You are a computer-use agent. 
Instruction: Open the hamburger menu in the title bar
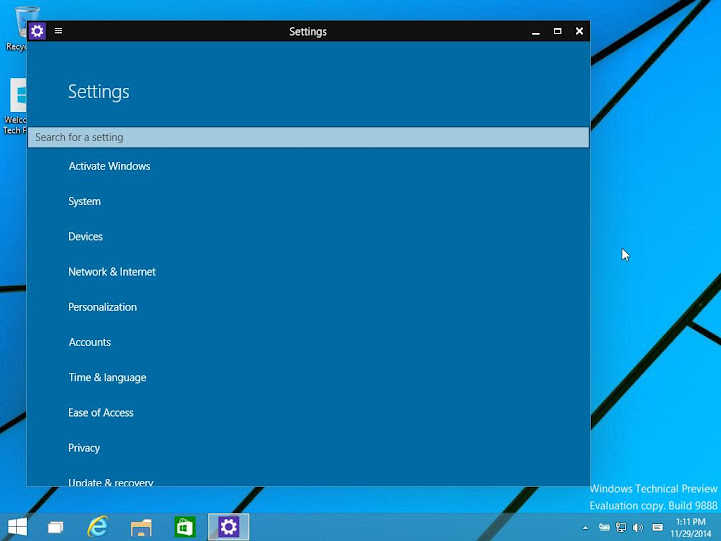point(58,31)
